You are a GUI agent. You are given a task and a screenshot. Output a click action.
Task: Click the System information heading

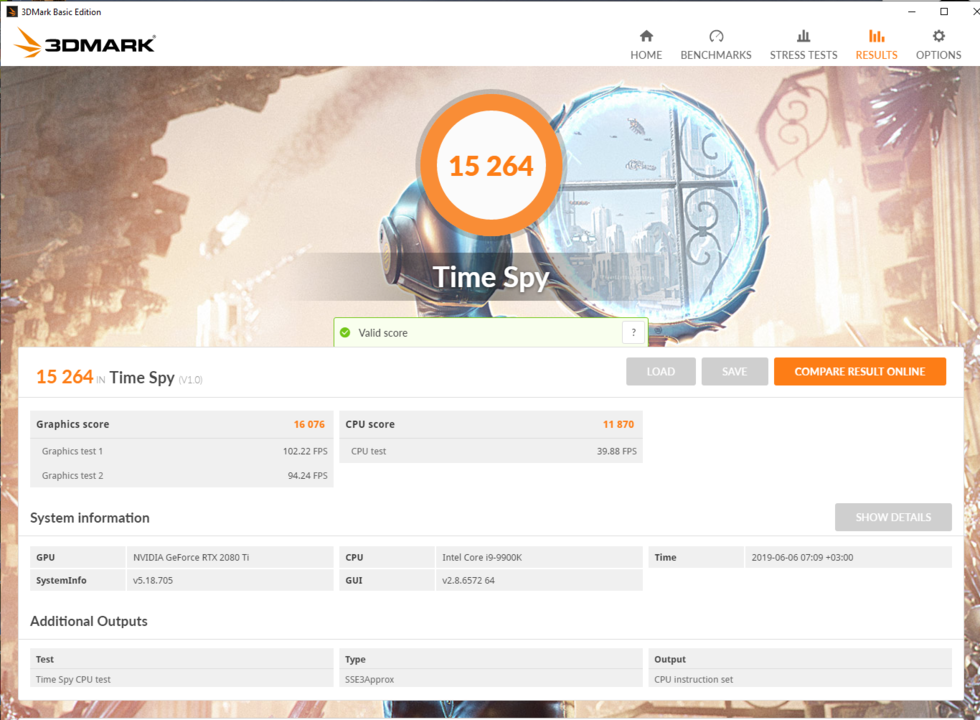pyautogui.click(x=90, y=518)
